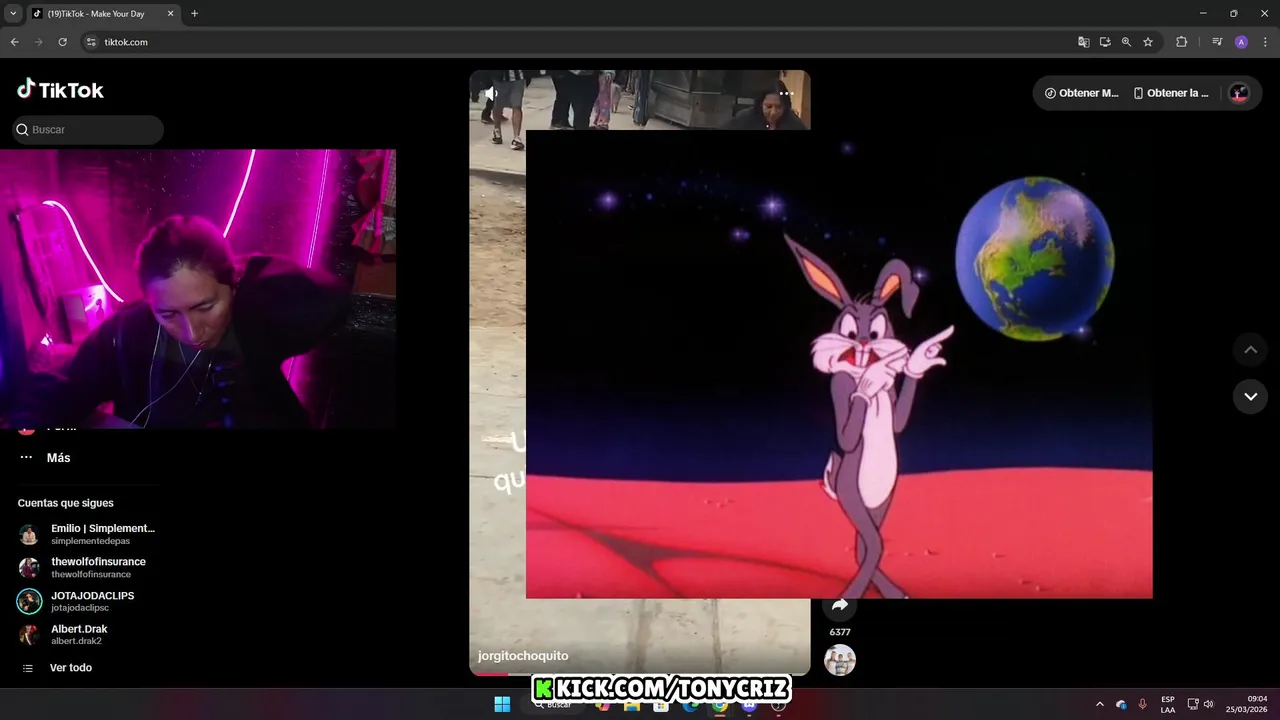Viewport: 1280px width, 720px height.
Task: Open the Más menu in the sidebar
Action: [x=45, y=458]
